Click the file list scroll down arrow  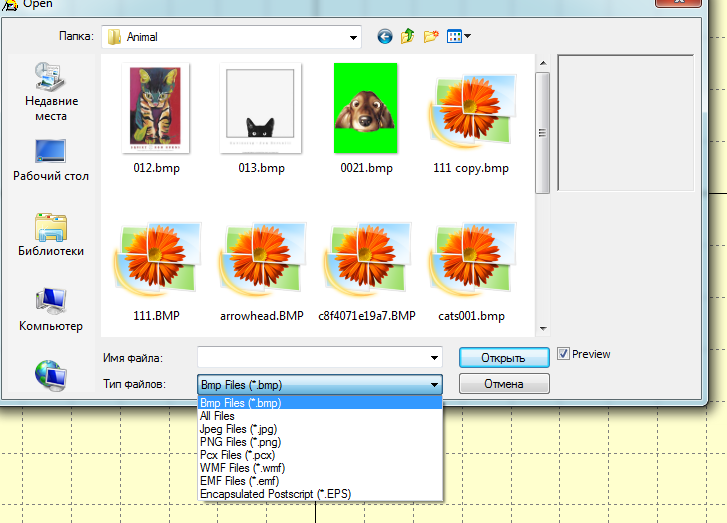543,329
